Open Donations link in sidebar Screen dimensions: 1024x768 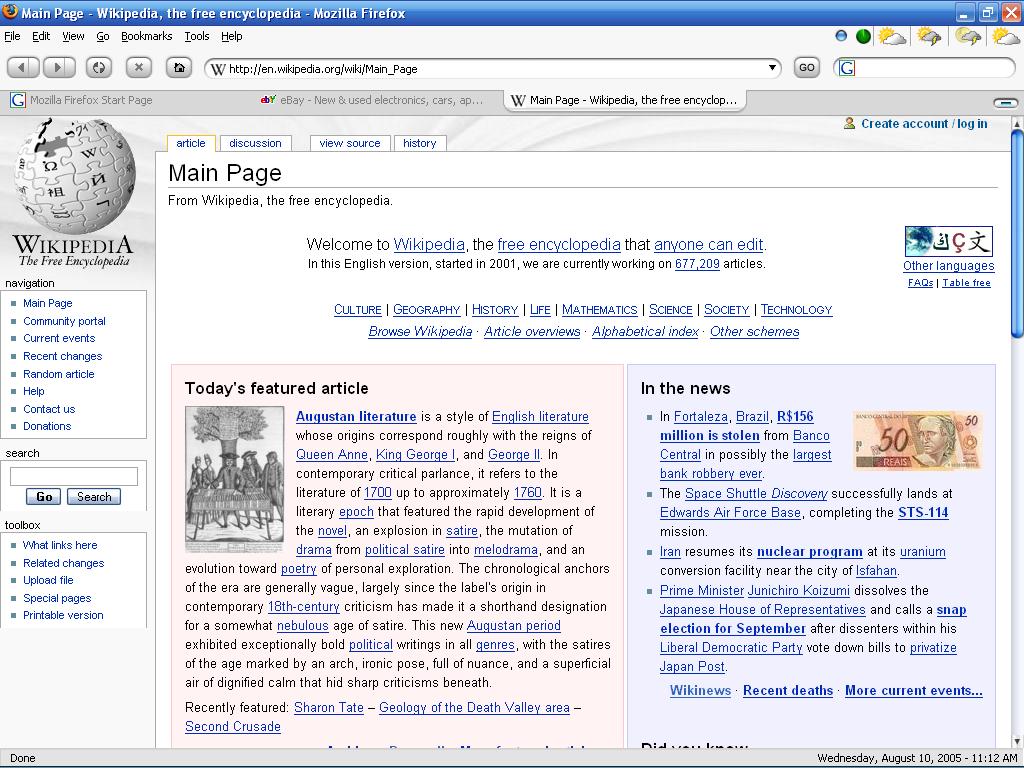47,426
